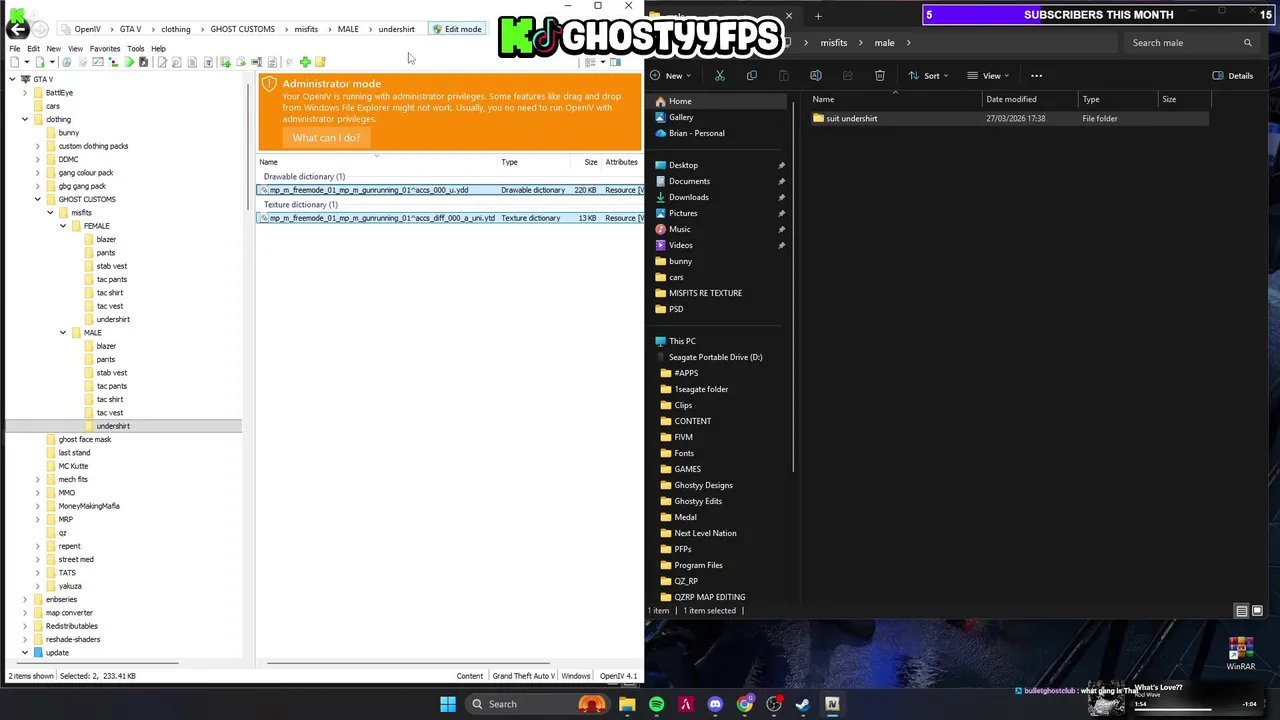1280x720 pixels.
Task: Click 'Grand Theft Auto V' in OpenIV status bar
Action: click(x=523, y=676)
